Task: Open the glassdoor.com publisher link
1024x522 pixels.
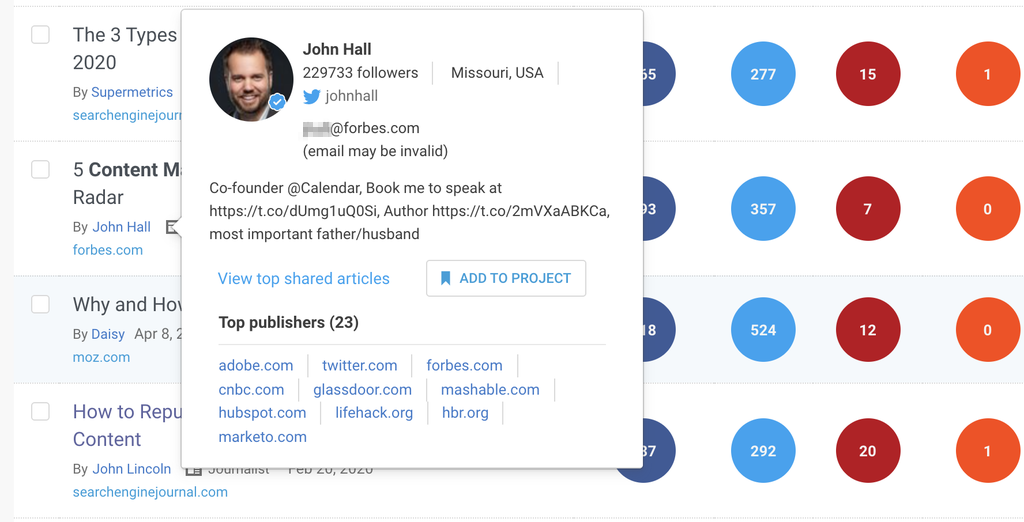Action: coord(362,390)
